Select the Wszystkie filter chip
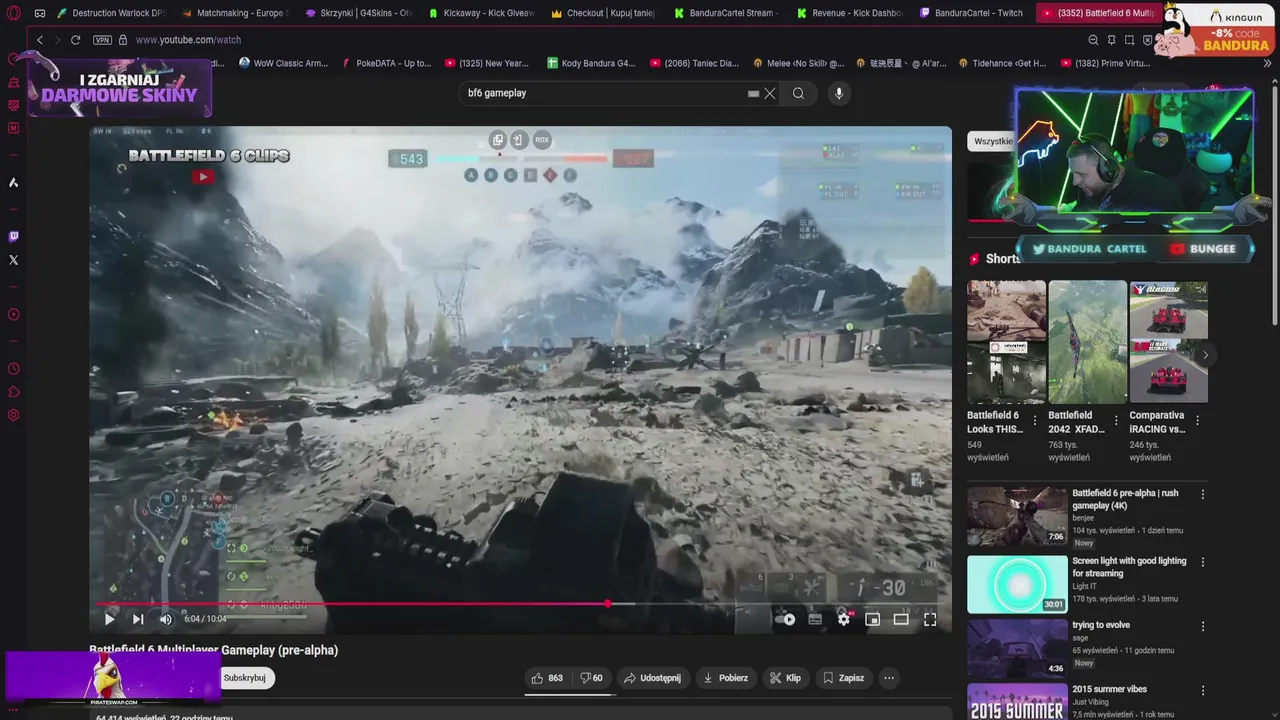The height and width of the screenshot is (720, 1280). pos(991,141)
